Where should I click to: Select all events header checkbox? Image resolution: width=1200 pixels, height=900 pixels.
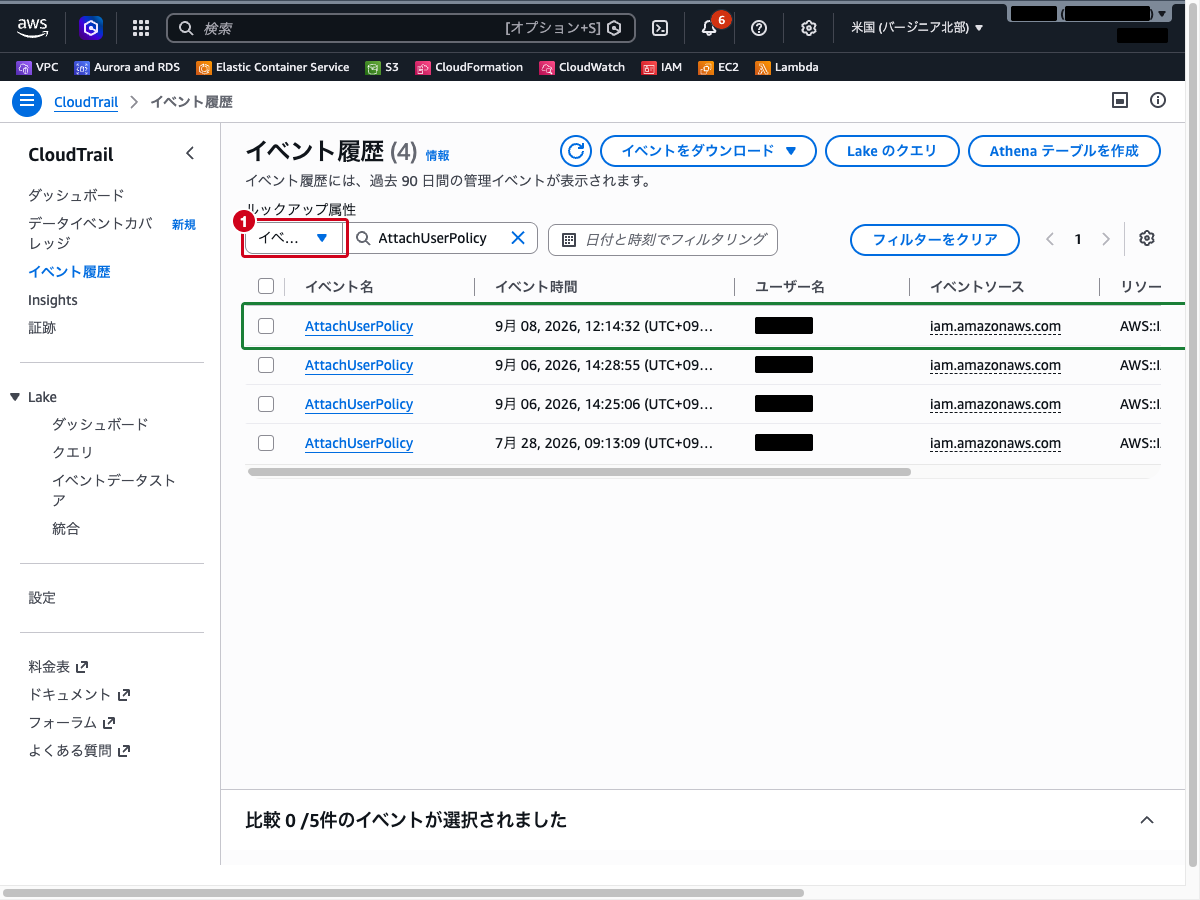266,287
